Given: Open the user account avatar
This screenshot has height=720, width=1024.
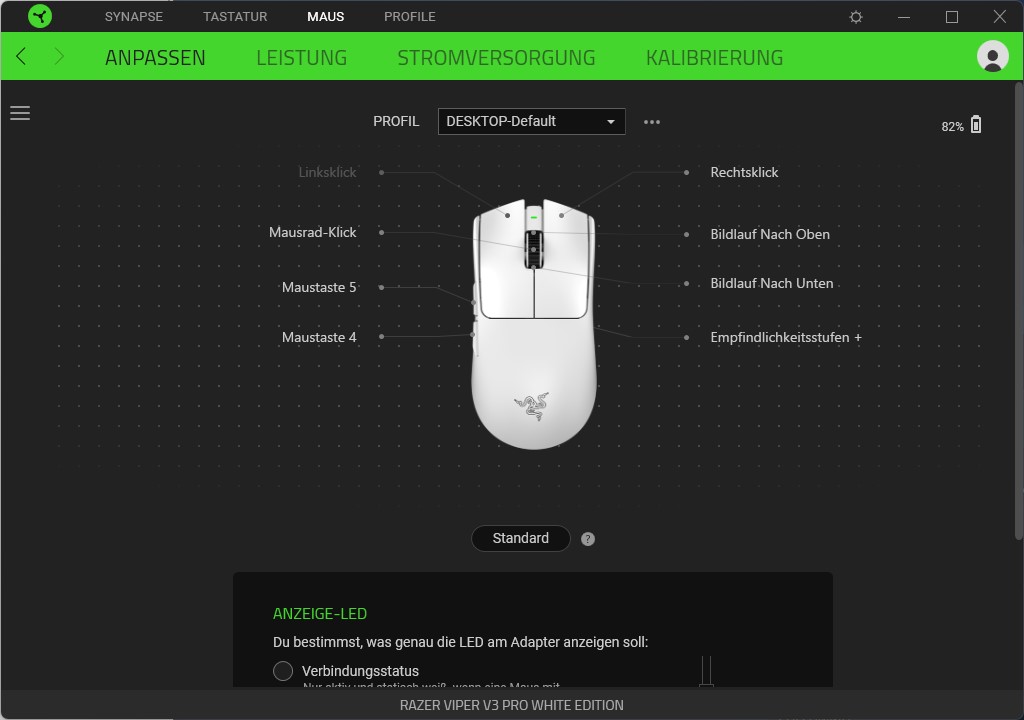Looking at the screenshot, I should [992, 56].
